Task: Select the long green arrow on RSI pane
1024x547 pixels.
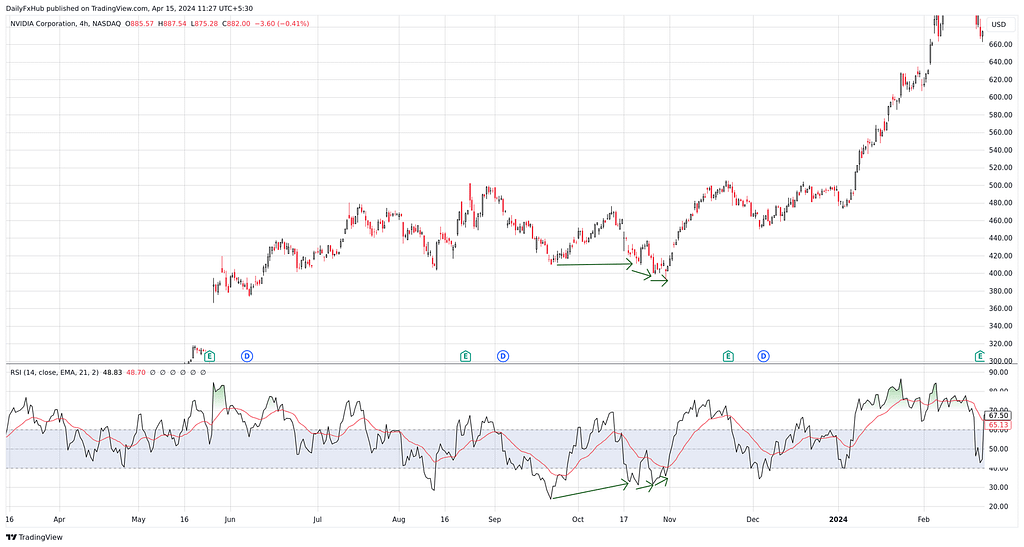Action: point(590,490)
